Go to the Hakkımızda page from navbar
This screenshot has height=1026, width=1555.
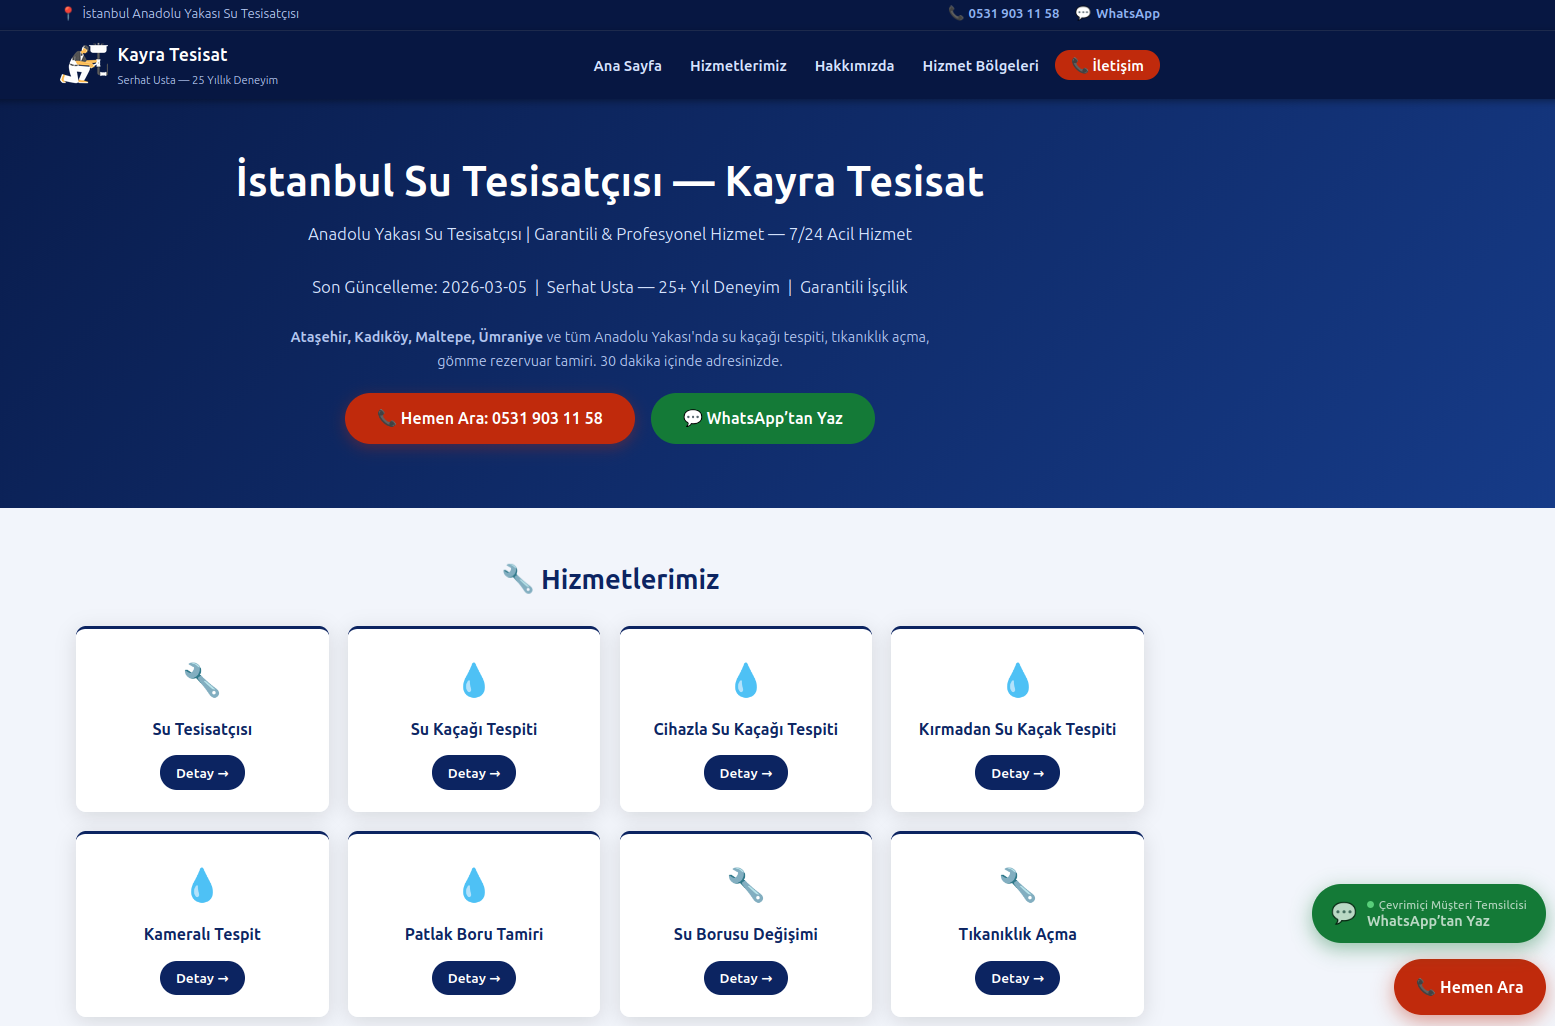click(x=854, y=66)
